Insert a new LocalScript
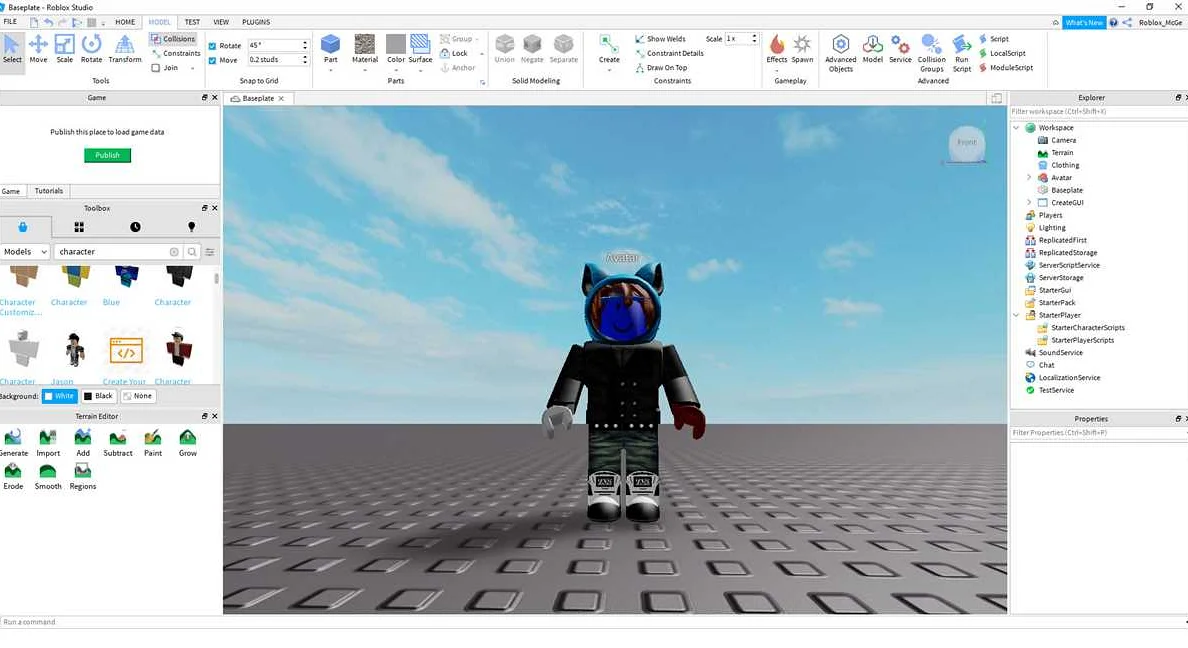 pyautogui.click(x=1002, y=53)
